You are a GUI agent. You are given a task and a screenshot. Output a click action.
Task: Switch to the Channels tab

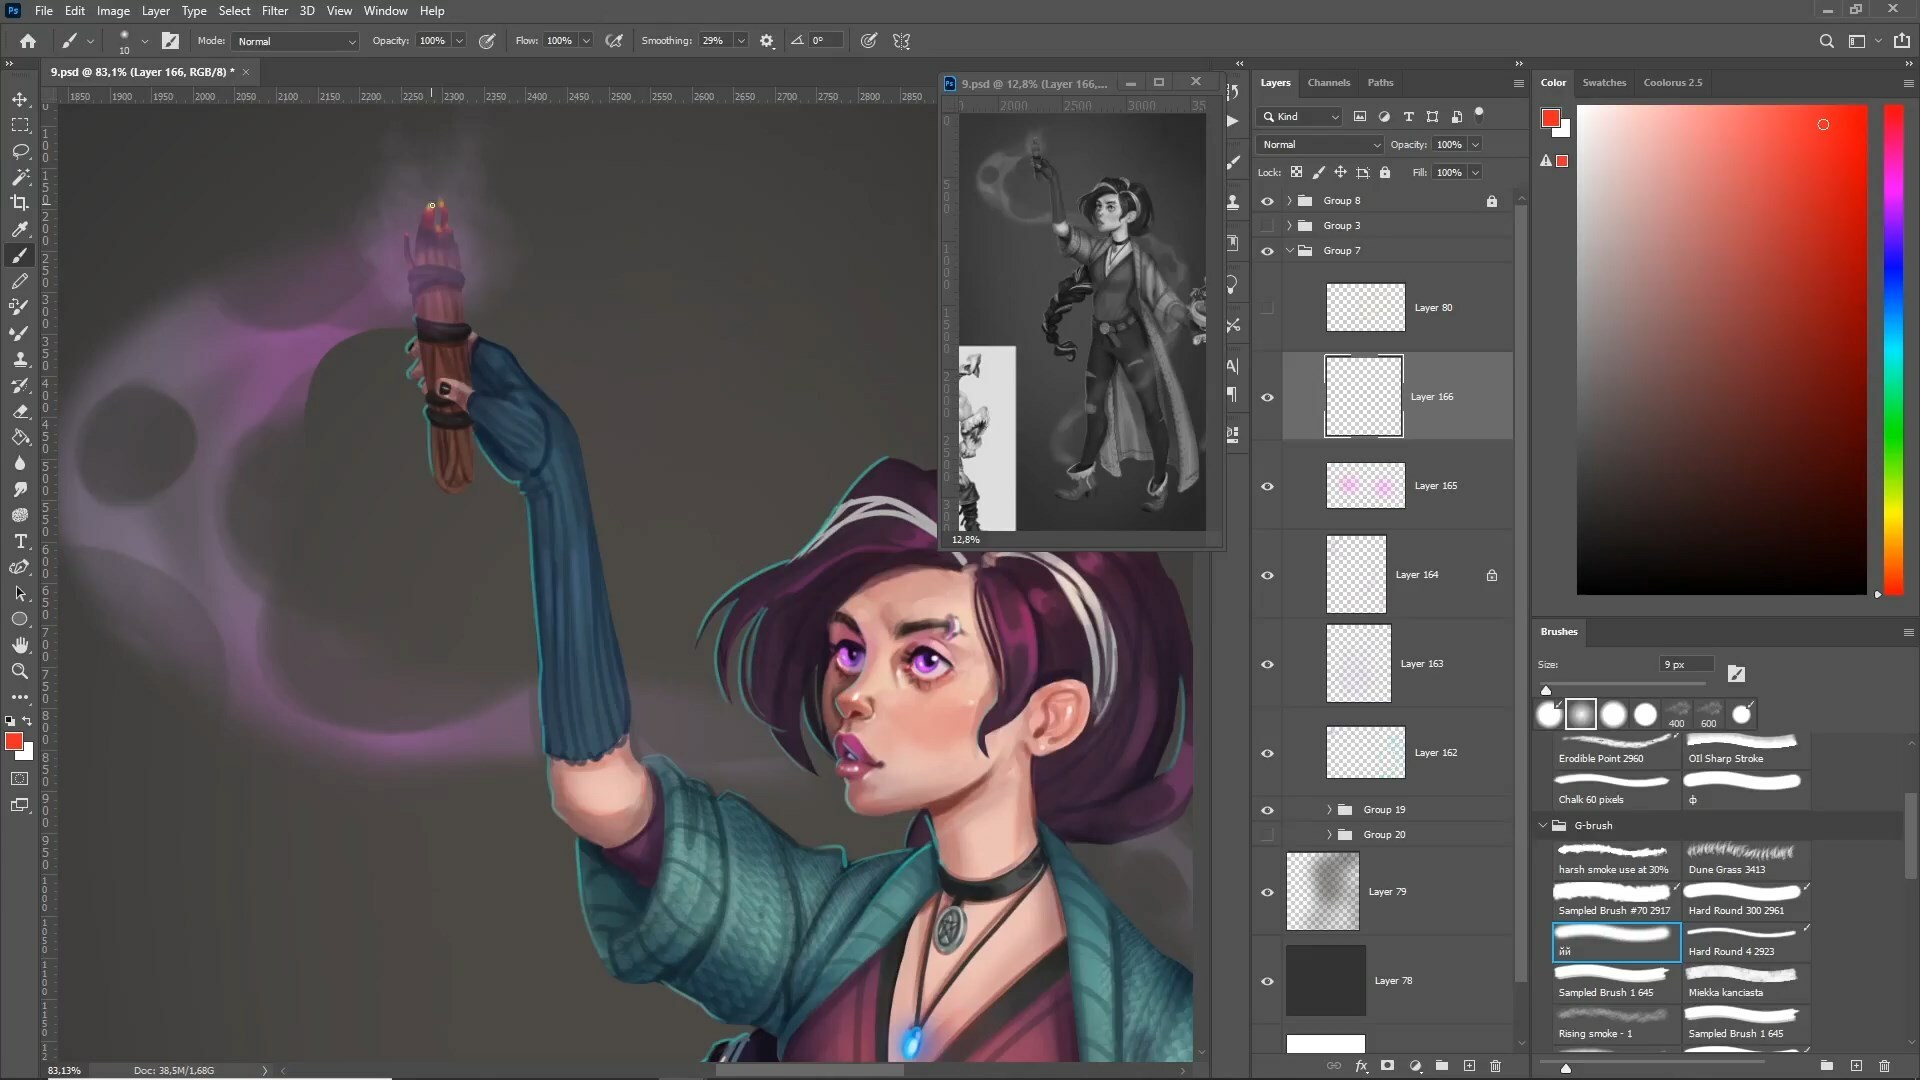(x=1328, y=83)
